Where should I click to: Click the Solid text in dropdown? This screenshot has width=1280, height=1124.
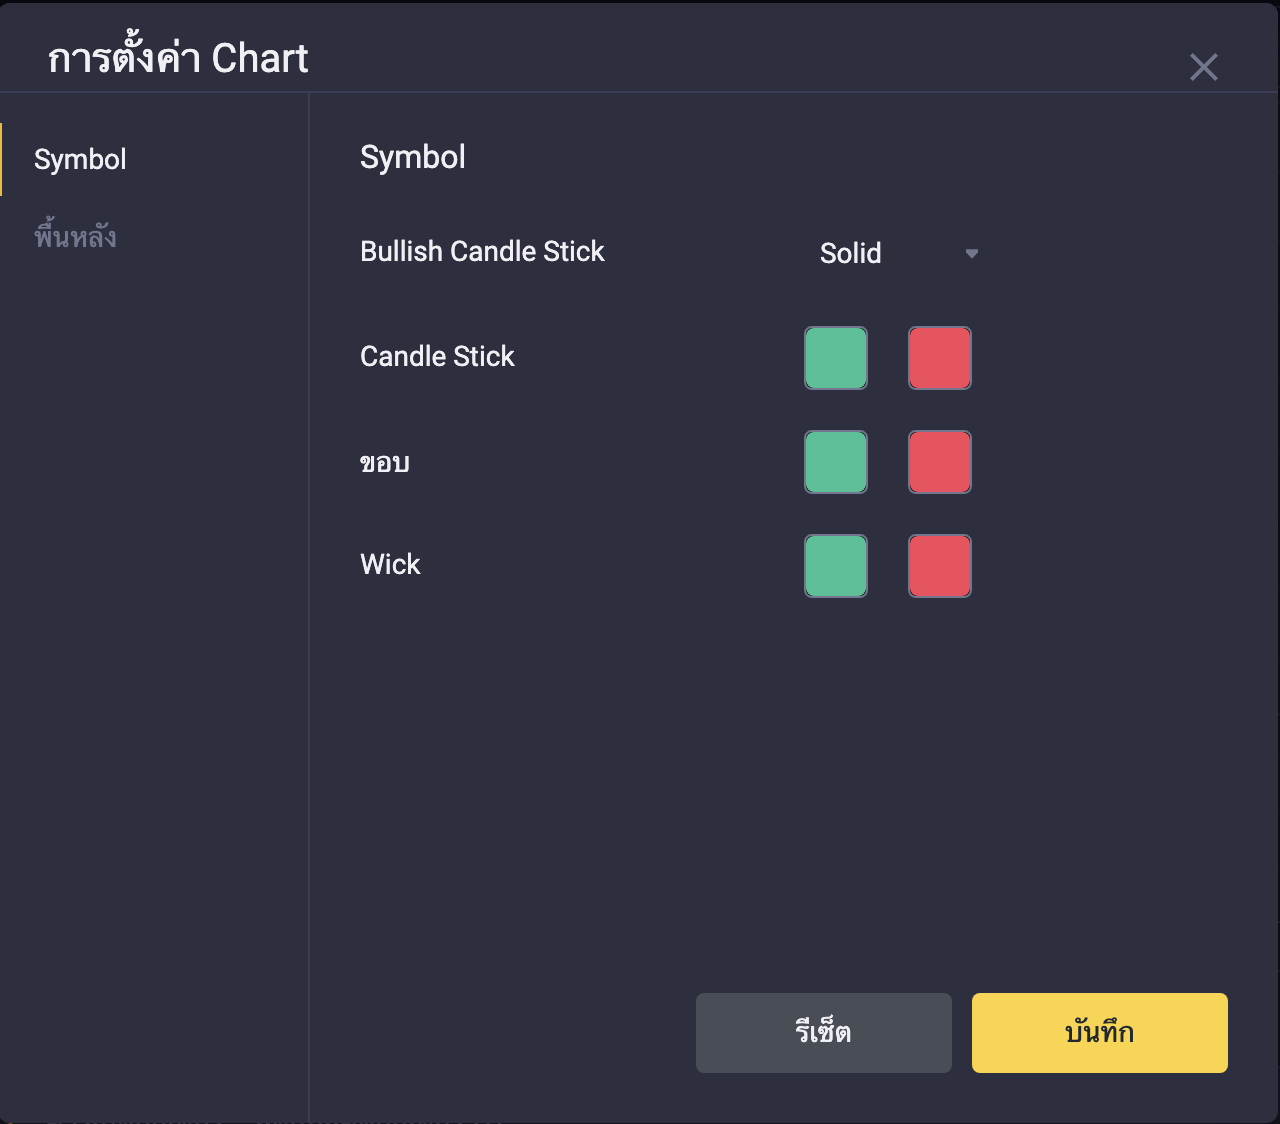tap(850, 253)
